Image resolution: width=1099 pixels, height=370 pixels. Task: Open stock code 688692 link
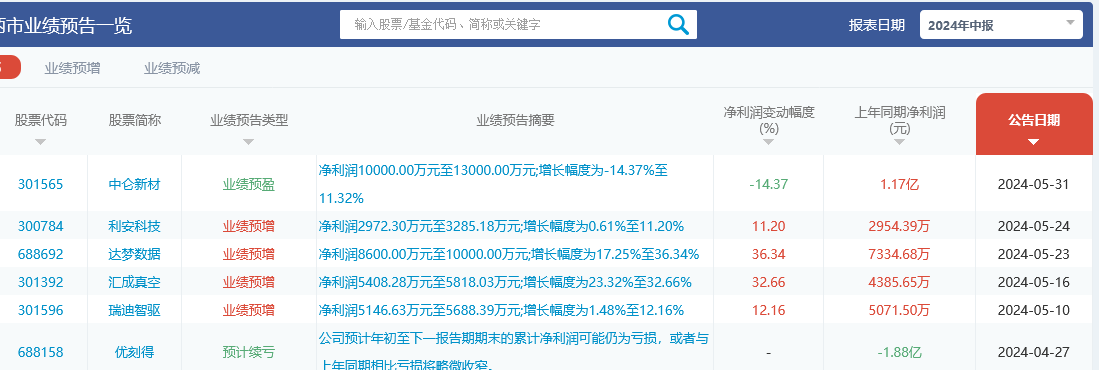pyautogui.click(x=41, y=254)
